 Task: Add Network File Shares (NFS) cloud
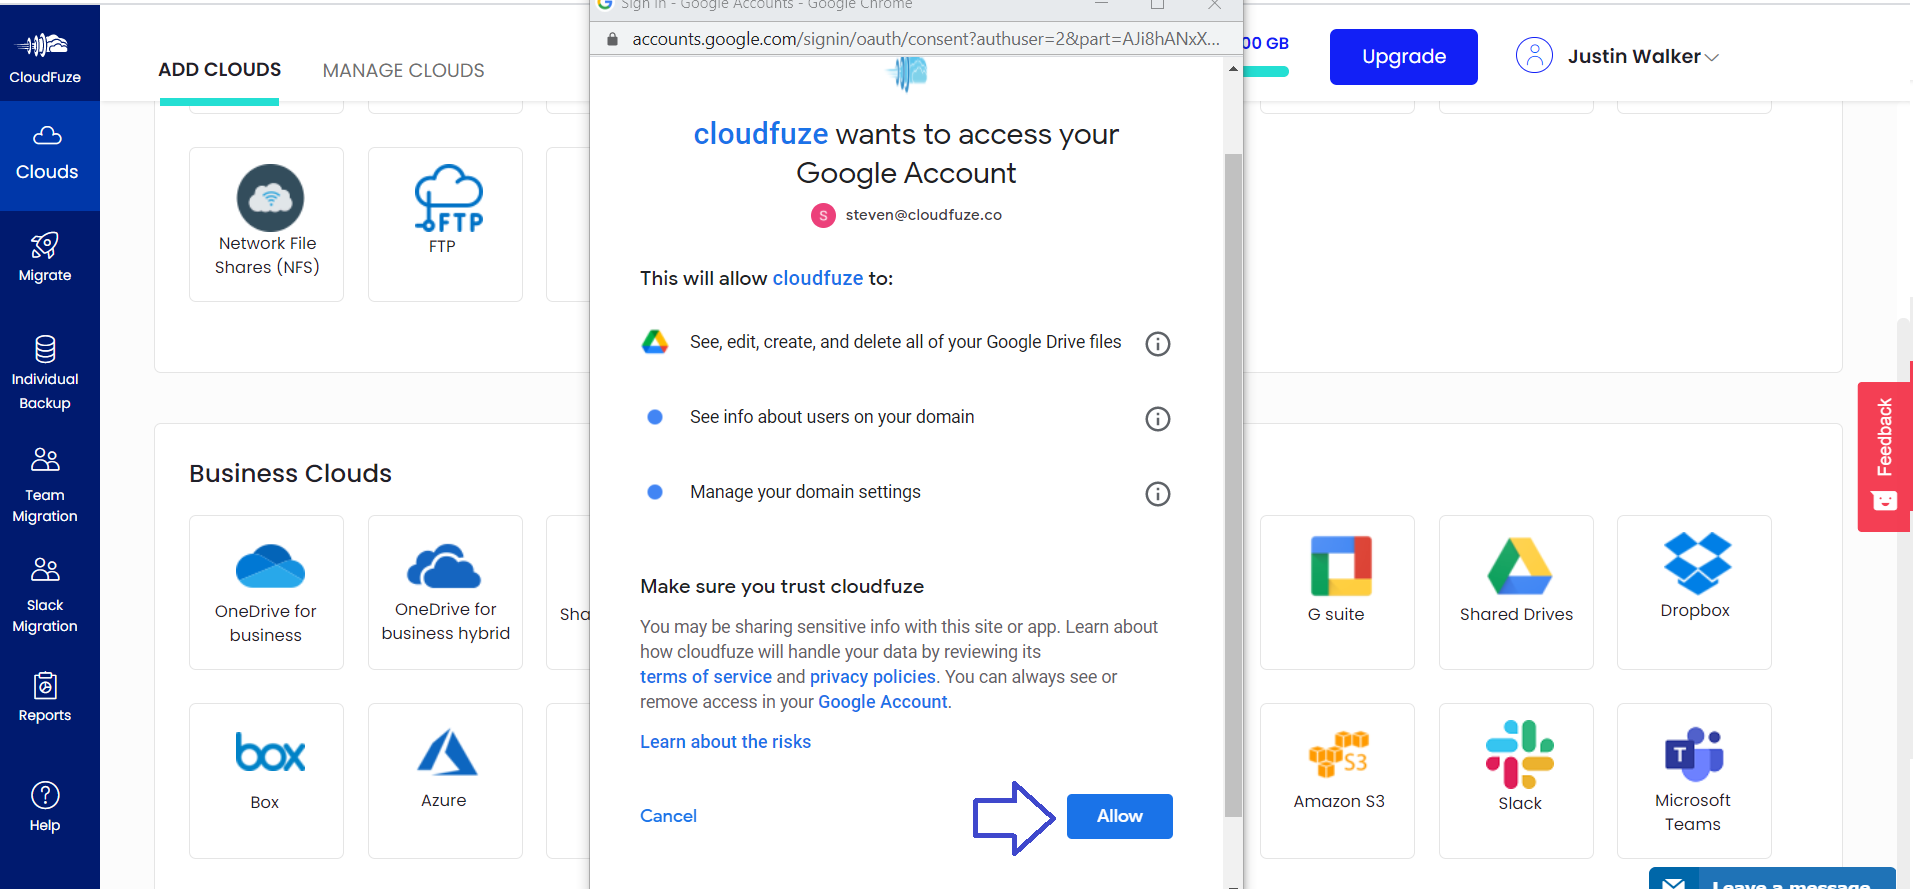[x=266, y=224]
